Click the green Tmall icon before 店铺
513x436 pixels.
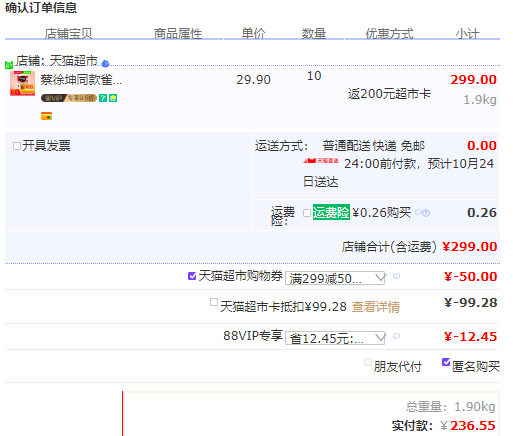coord(9,65)
